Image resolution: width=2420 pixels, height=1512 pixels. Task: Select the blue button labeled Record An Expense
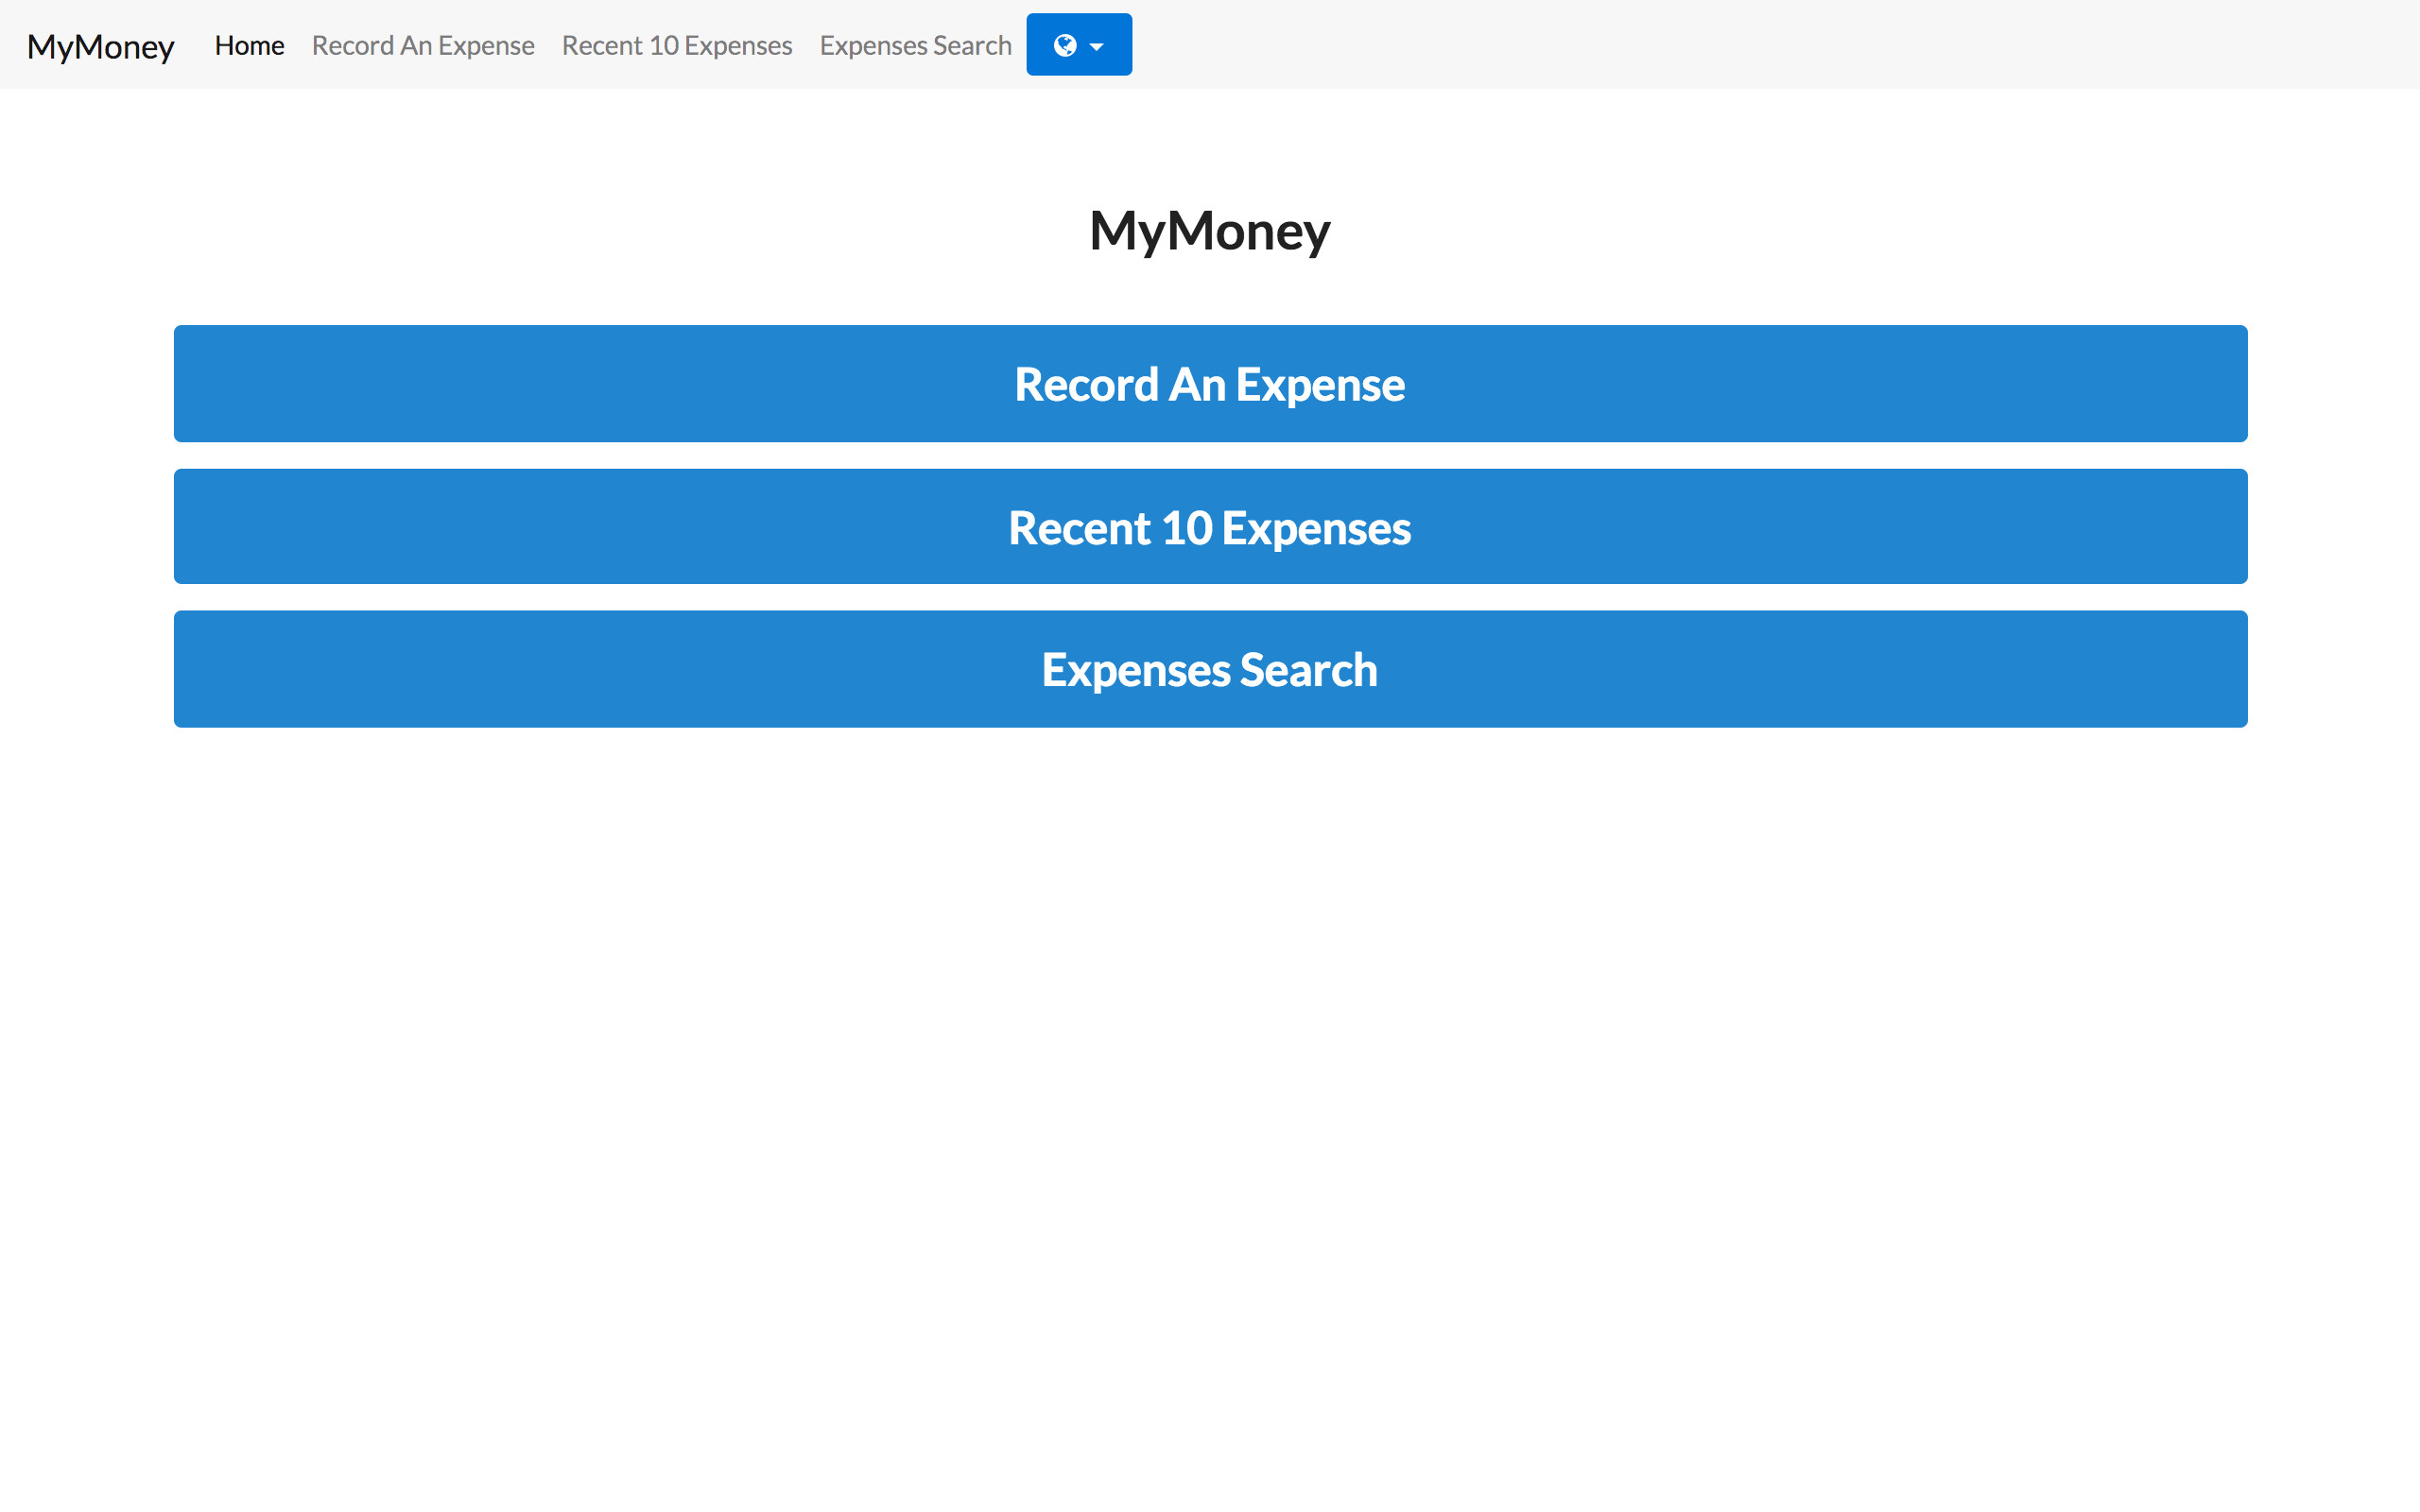click(x=1210, y=383)
